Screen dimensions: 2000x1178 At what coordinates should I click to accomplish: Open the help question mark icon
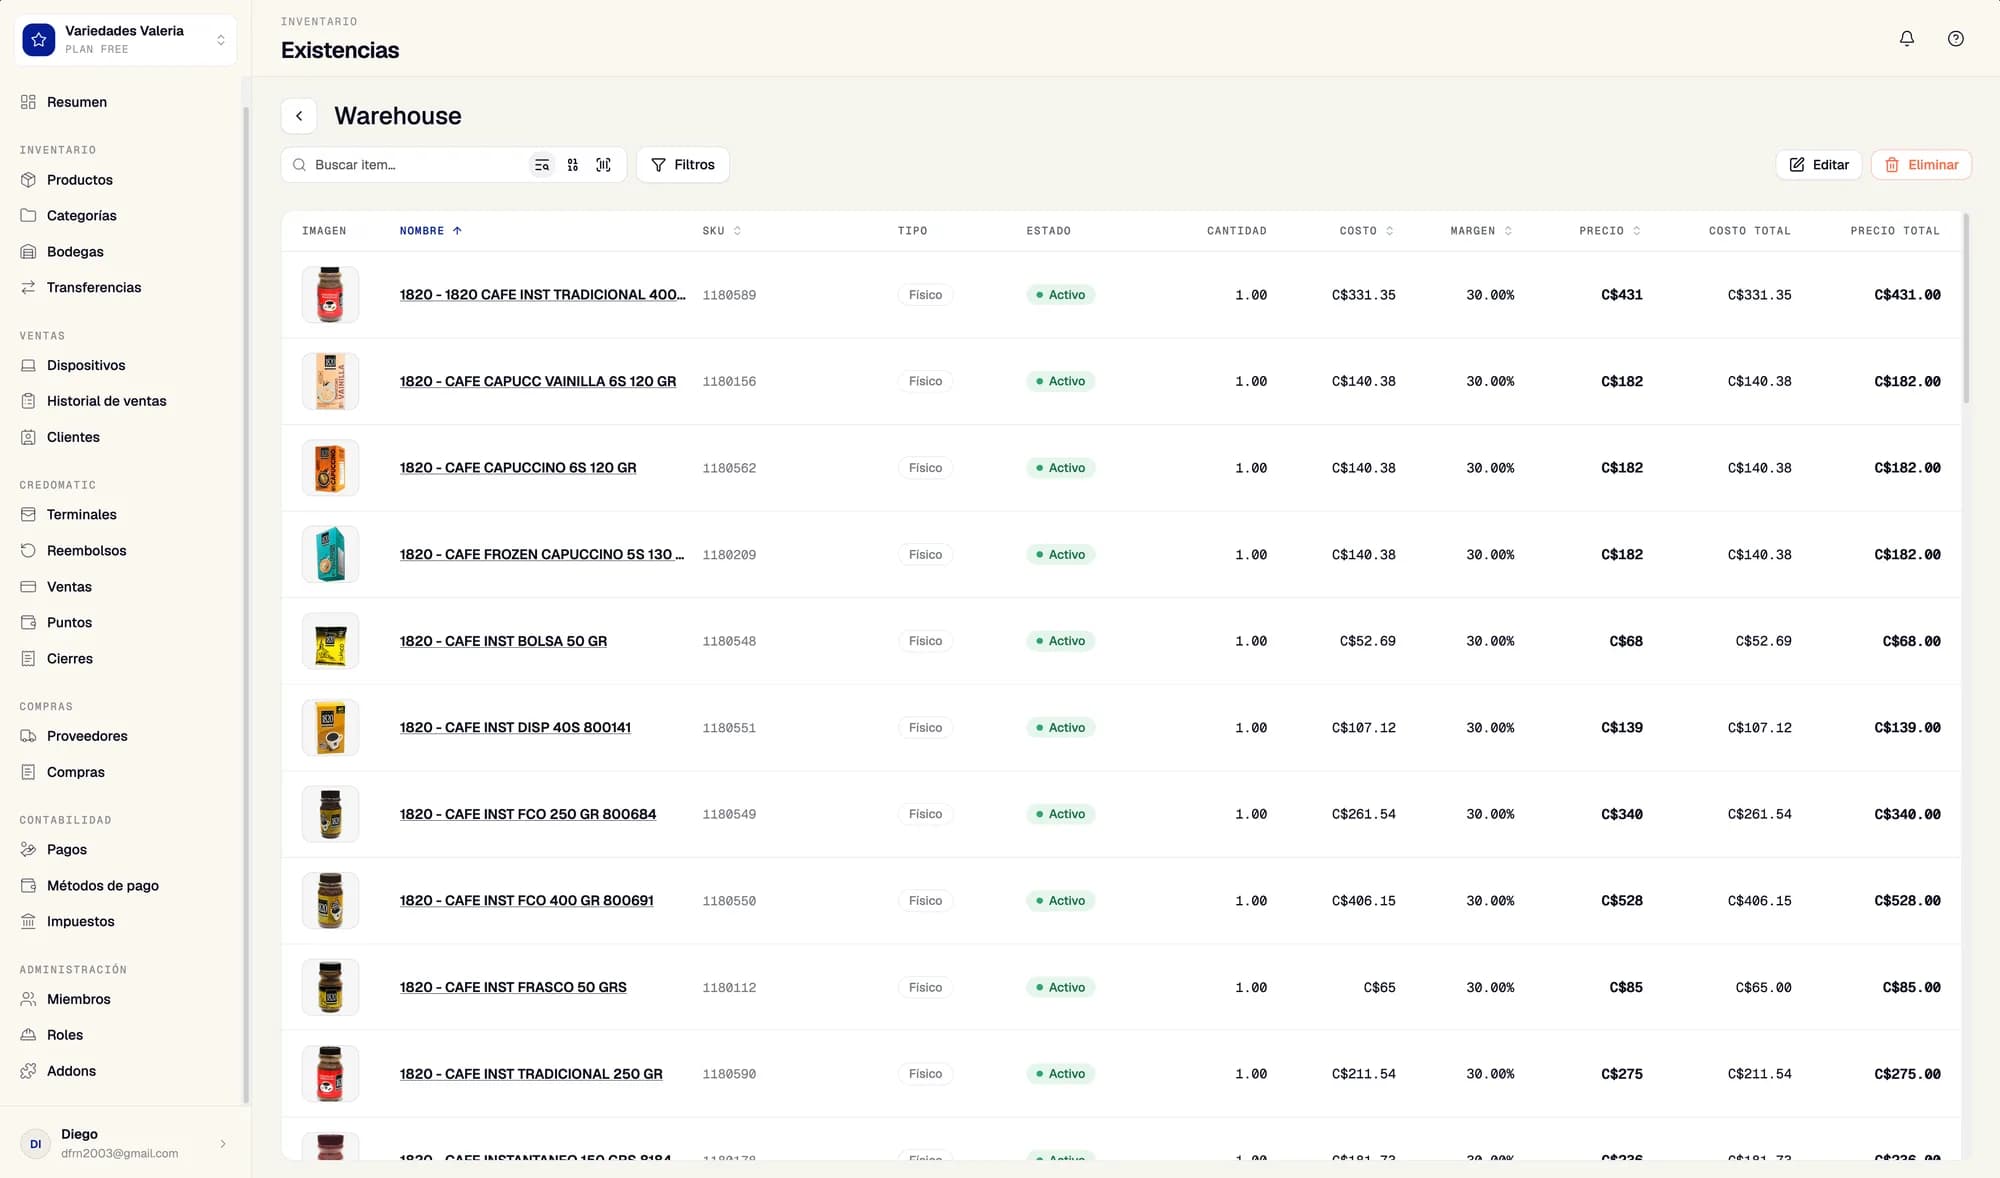point(1956,39)
